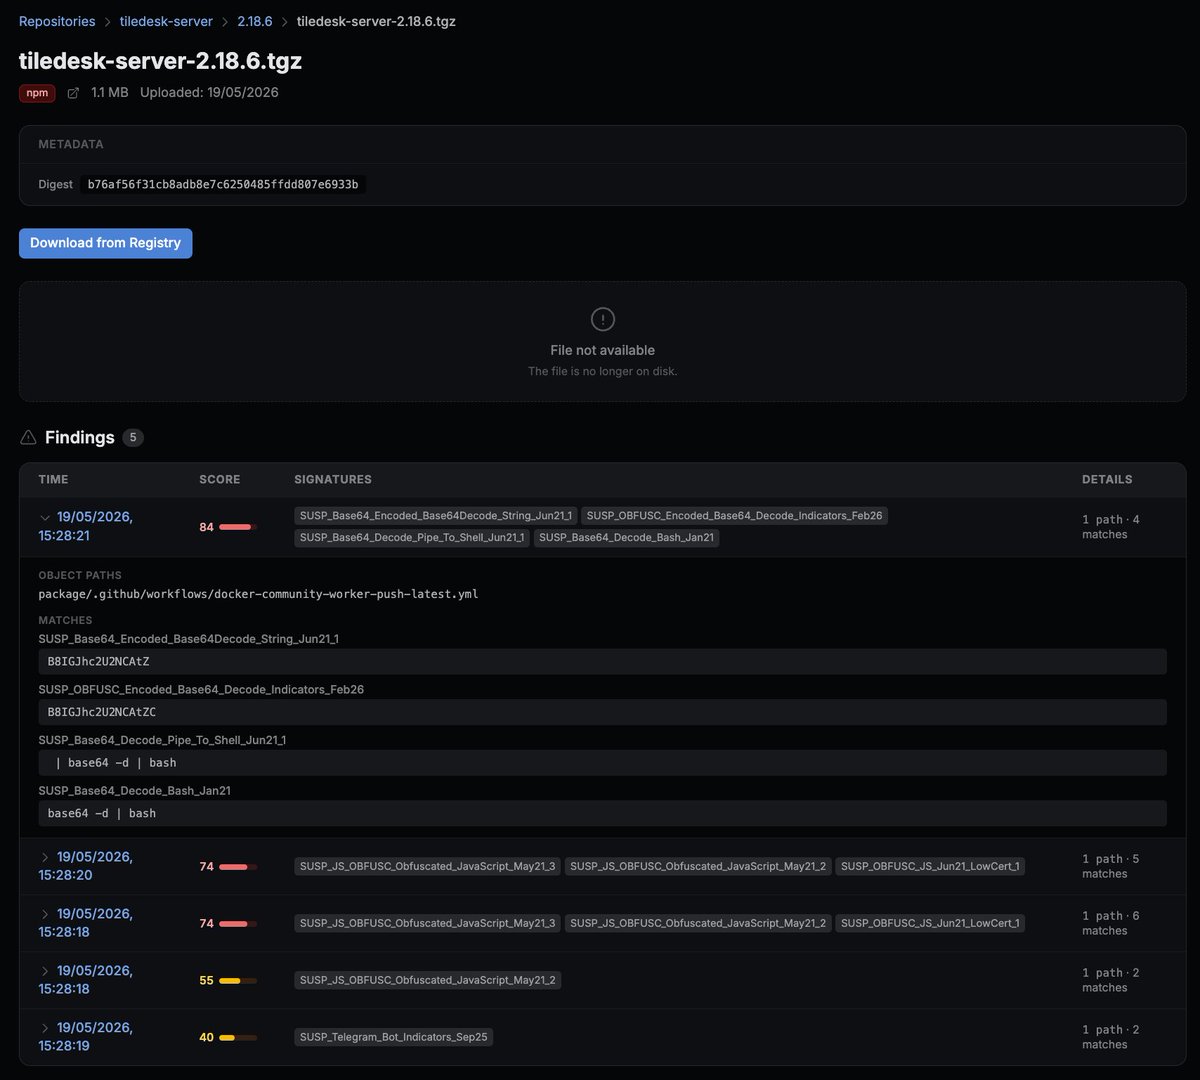
Task: Click Download from Registry button
Action: click(x=105, y=243)
